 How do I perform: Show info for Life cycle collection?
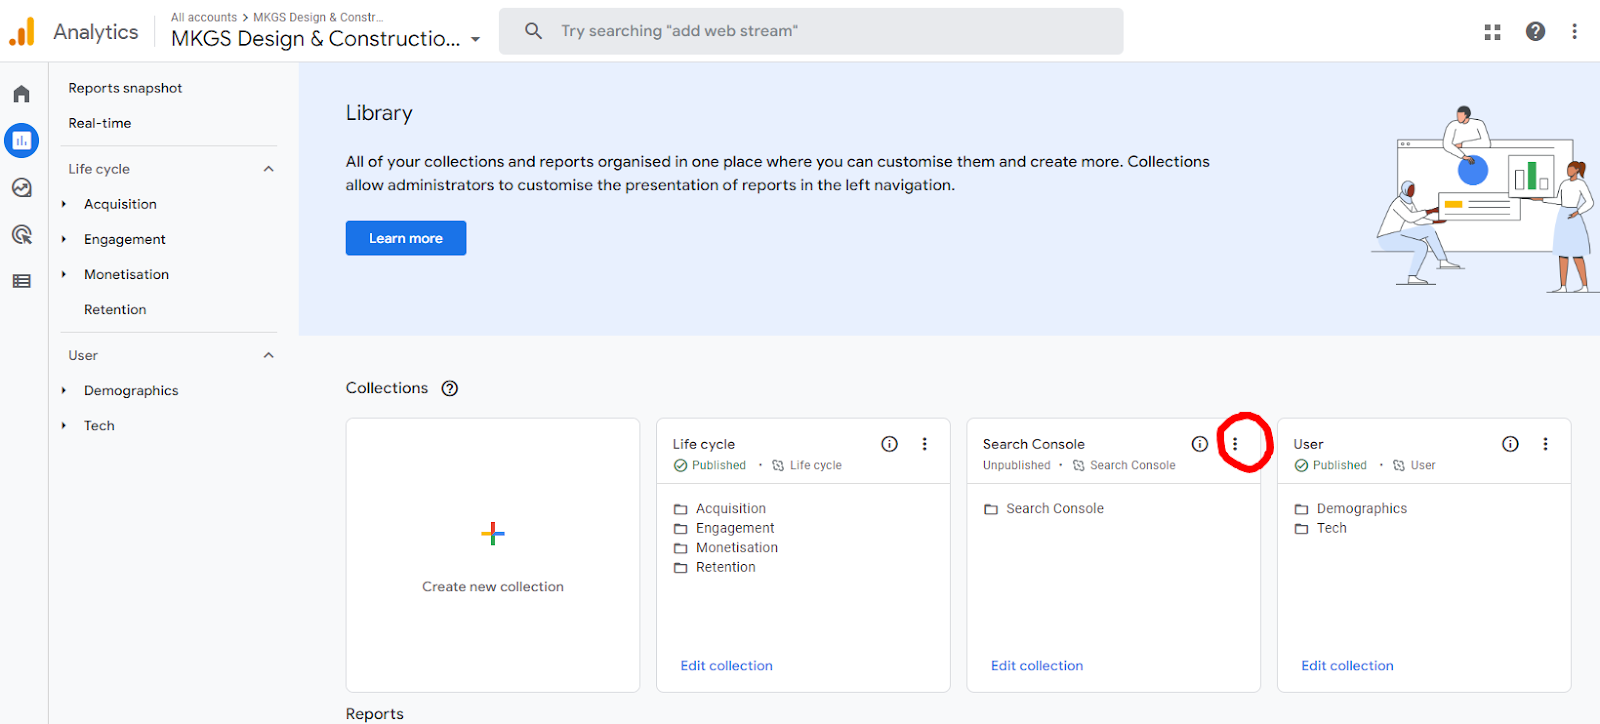(889, 444)
